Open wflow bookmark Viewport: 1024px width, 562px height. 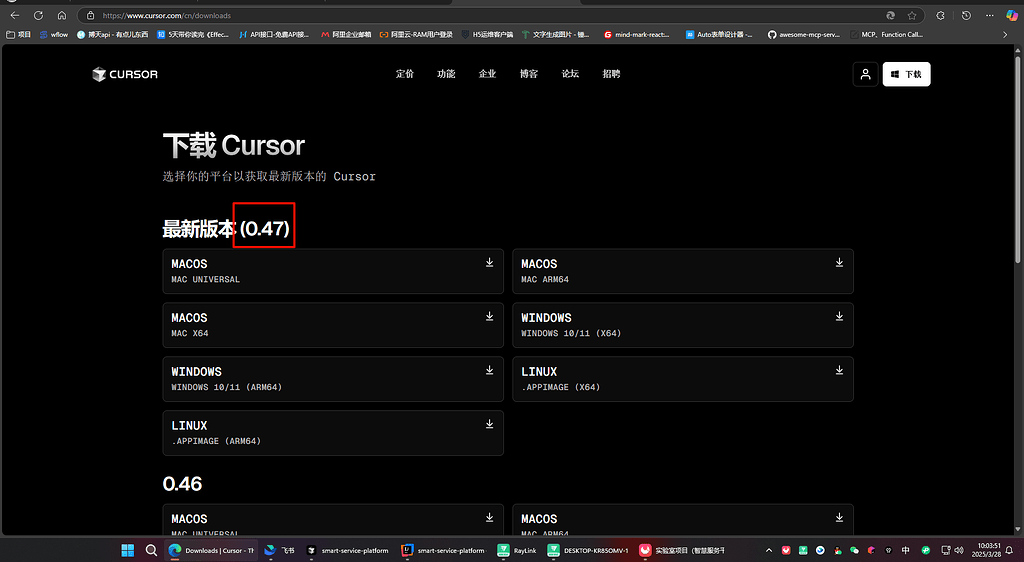[x=54, y=35]
